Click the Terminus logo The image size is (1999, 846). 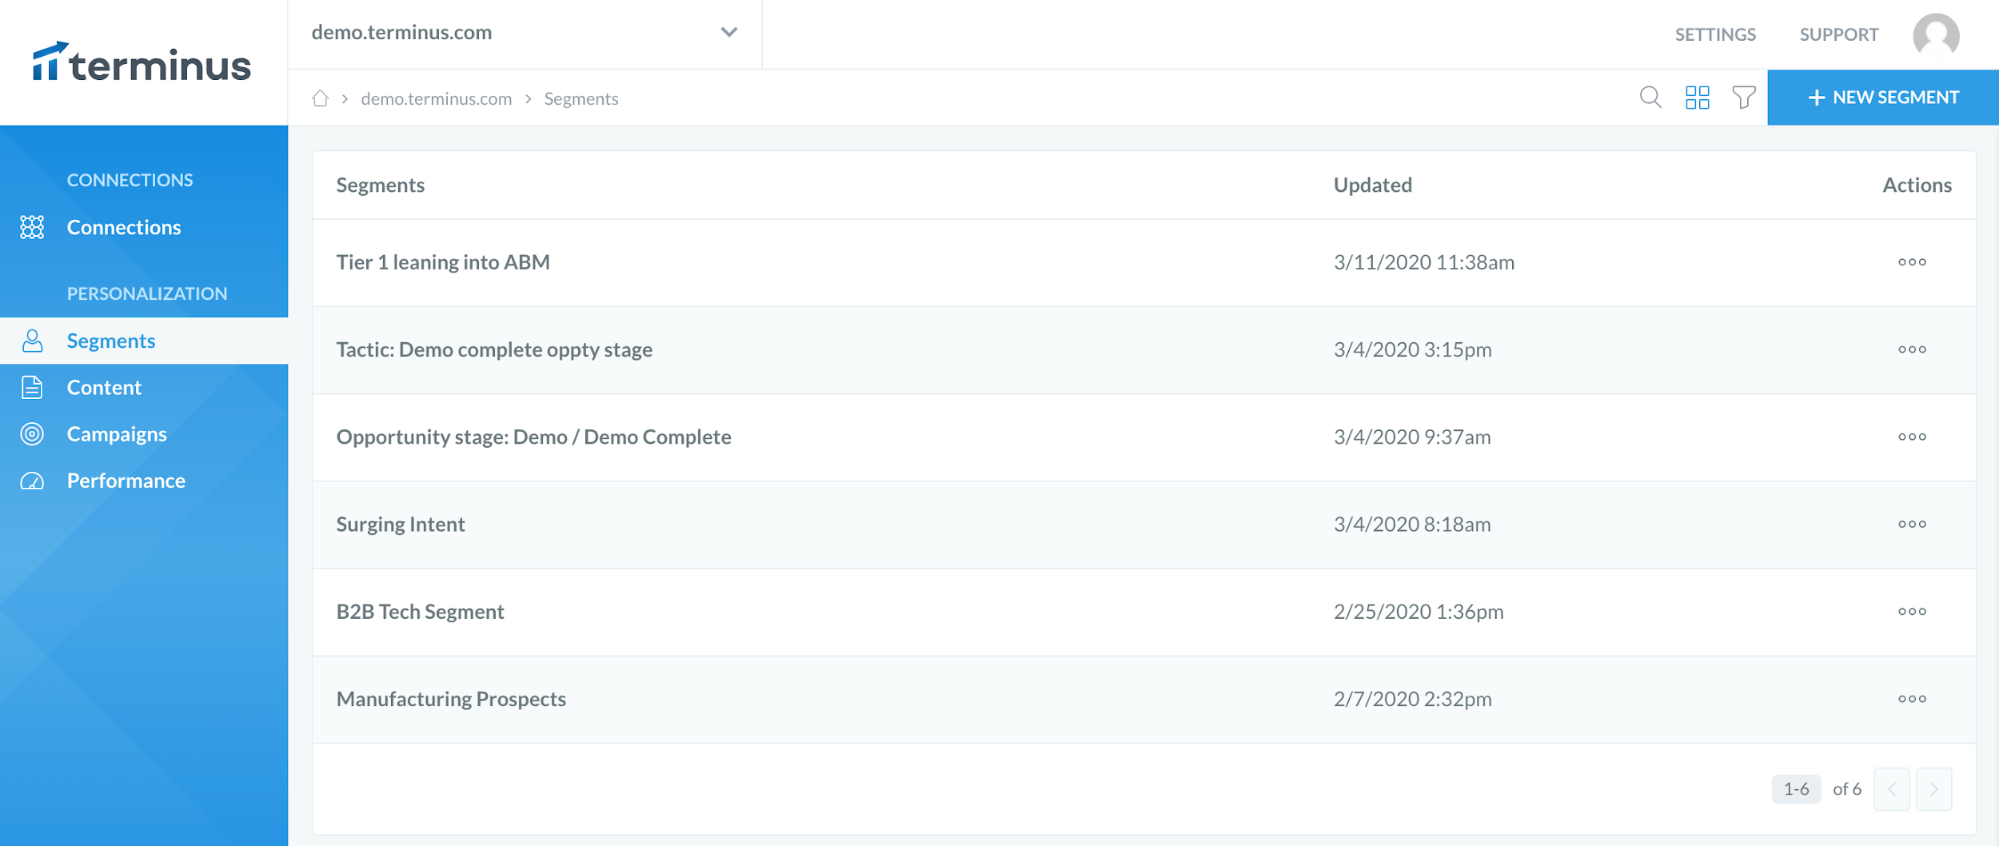pyautogui.click(x=141, y=62)
